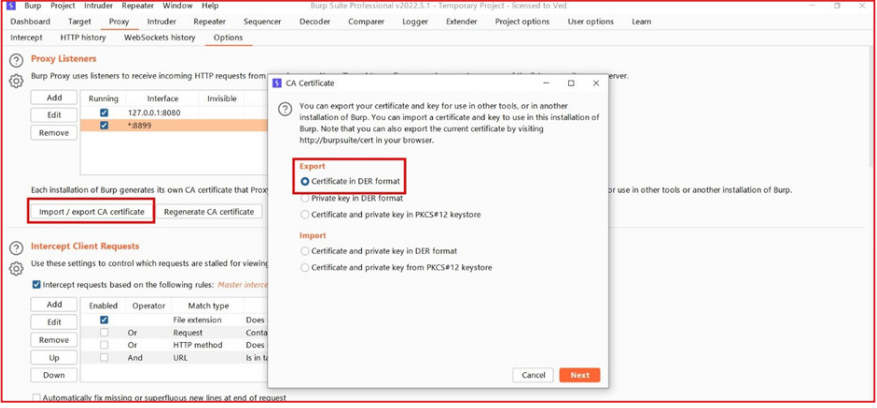877x408 pixels.
Task: Click Remove button for Proxy Listeners
Action: pyautogui.click(x=54, y=133)
